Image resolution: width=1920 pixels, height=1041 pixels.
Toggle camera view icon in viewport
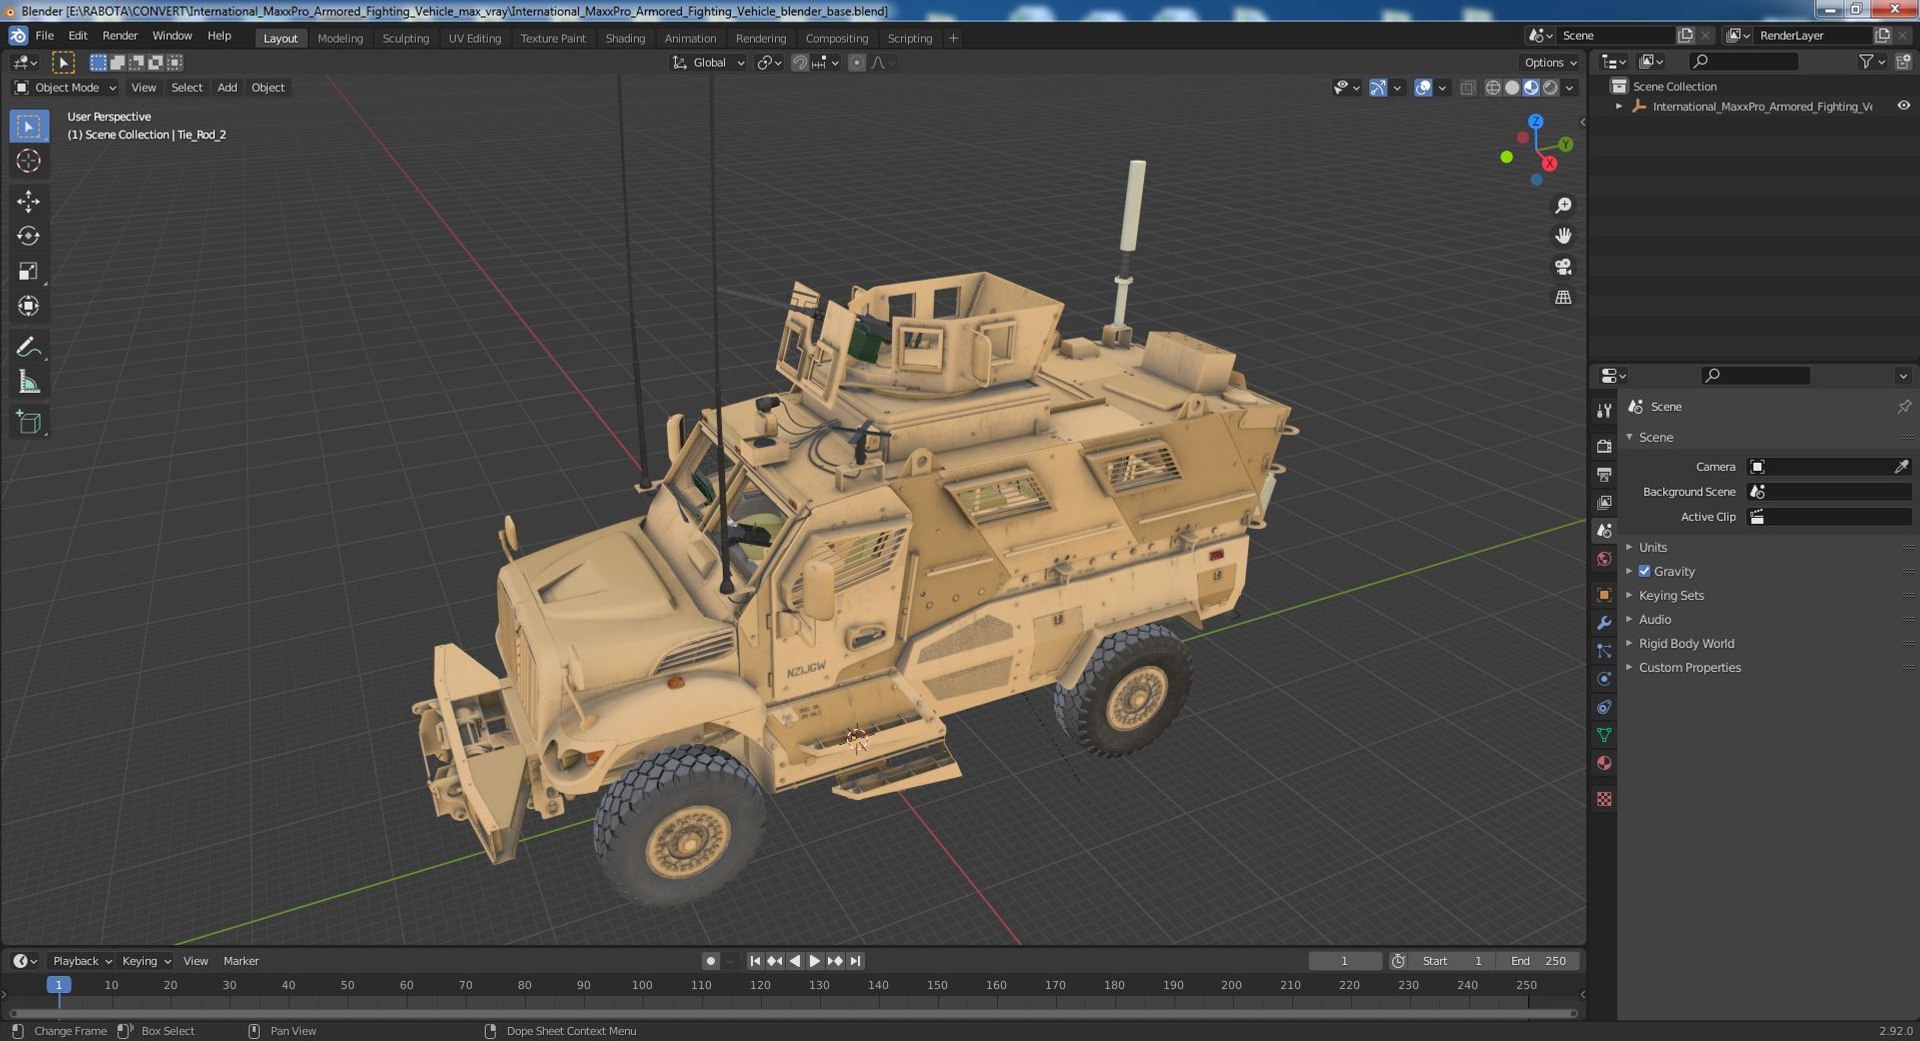(x=1563, y=267)
